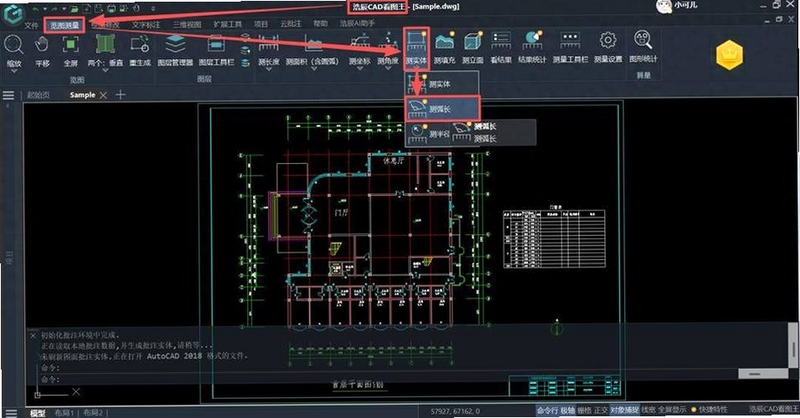Open the 浩辰AI助手 tab

click(x=357, y=23)
